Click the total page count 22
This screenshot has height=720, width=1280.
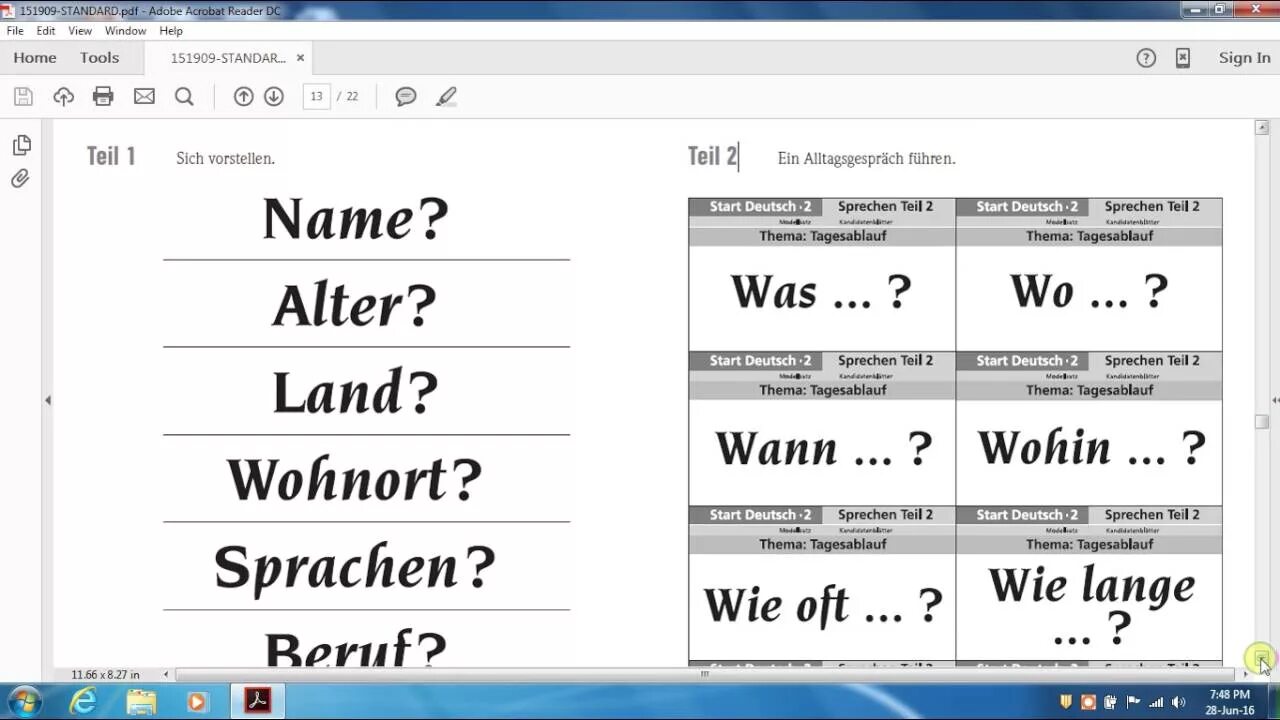[x=352, y=96]
